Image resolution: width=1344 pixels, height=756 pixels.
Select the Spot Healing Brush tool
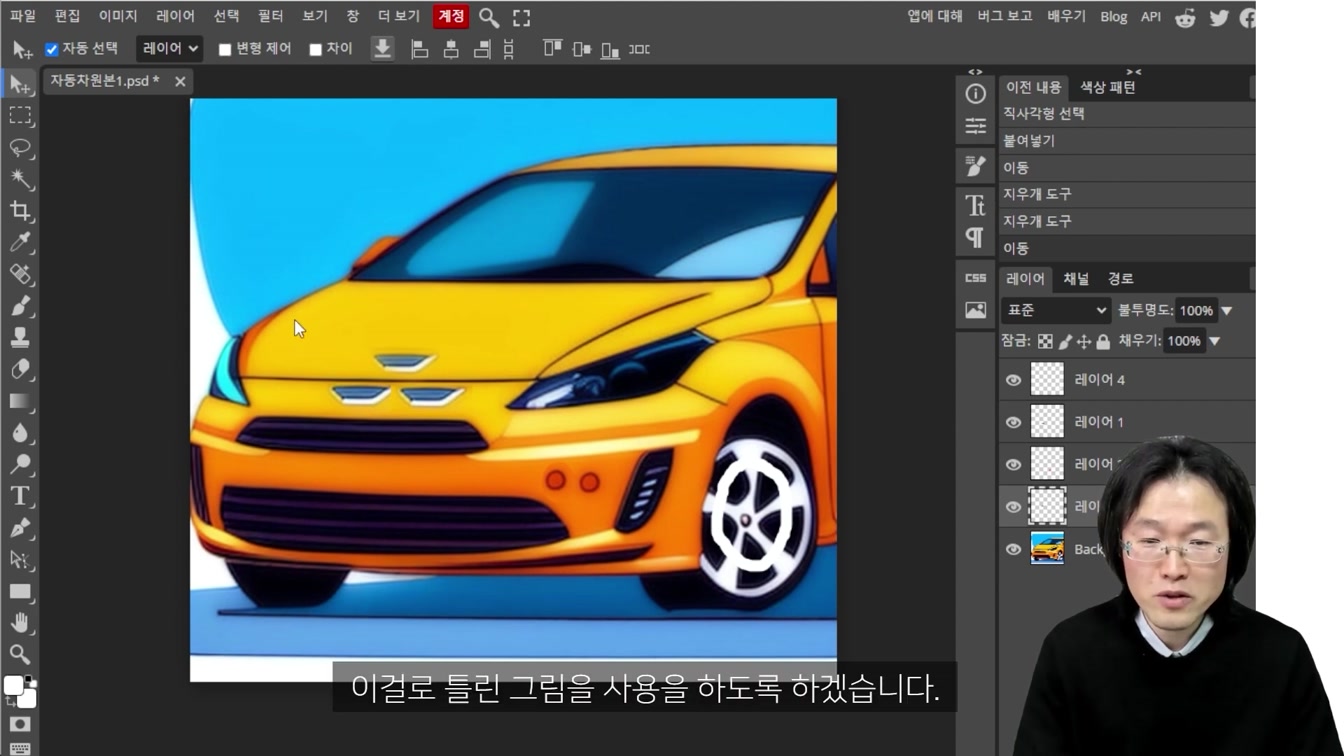click(x=20, y=274)
